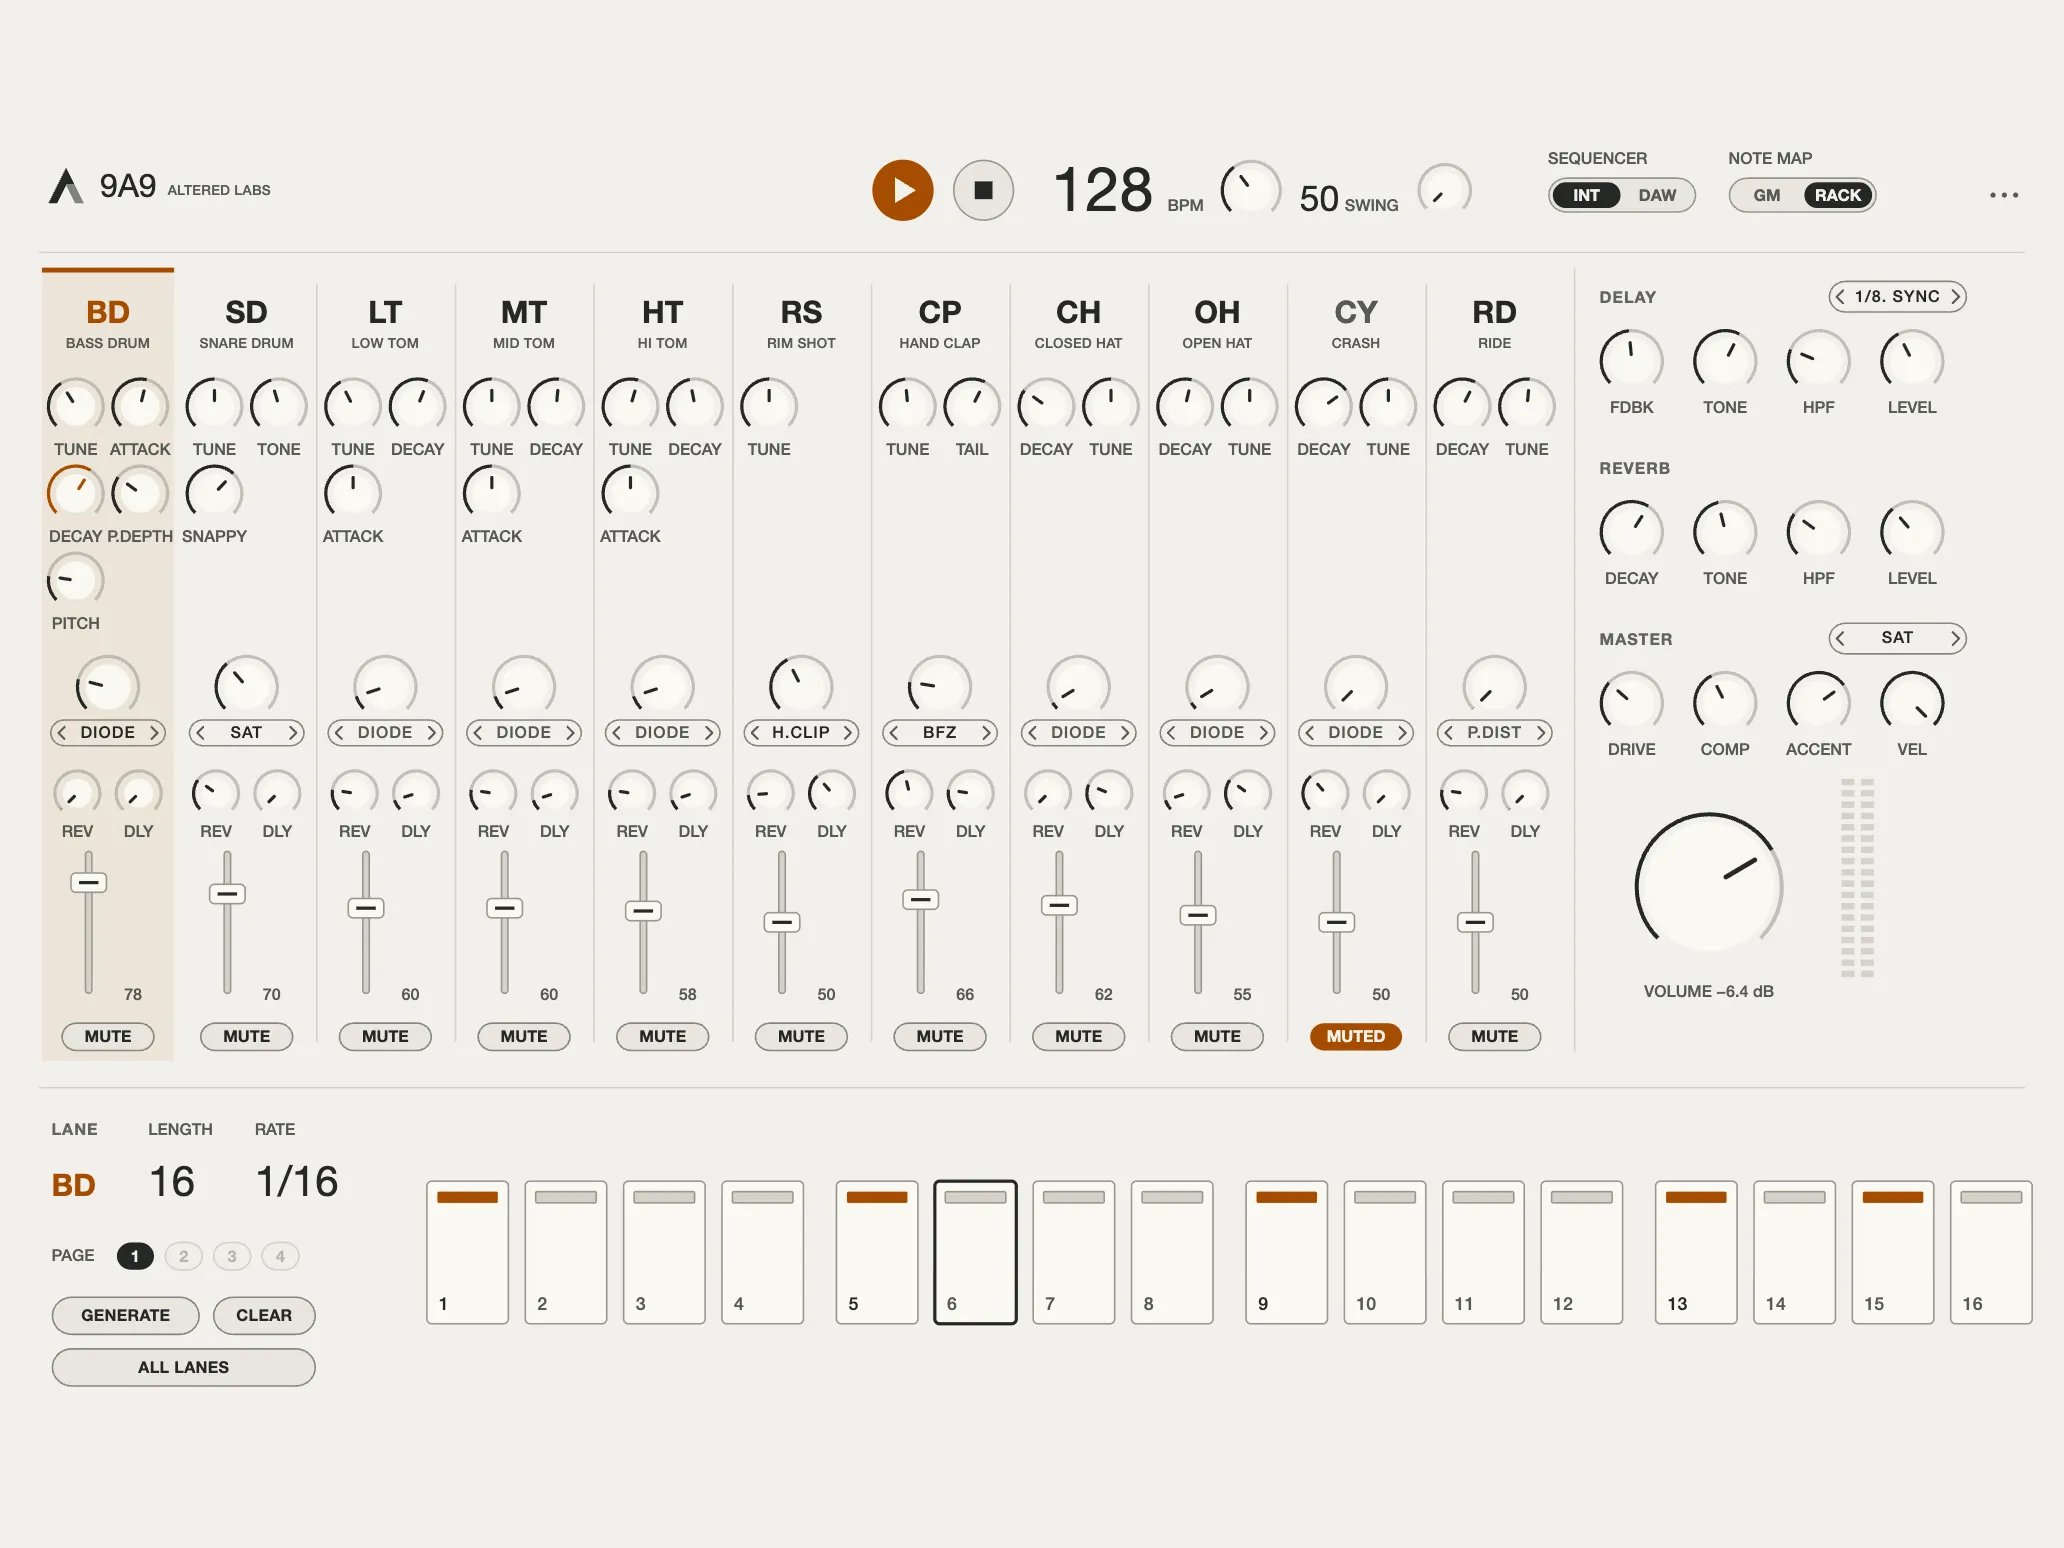Viewport: 2064px width, 1548px height.
Task: Click the 128 BPM tempo value
Action: click(1103, 190)
